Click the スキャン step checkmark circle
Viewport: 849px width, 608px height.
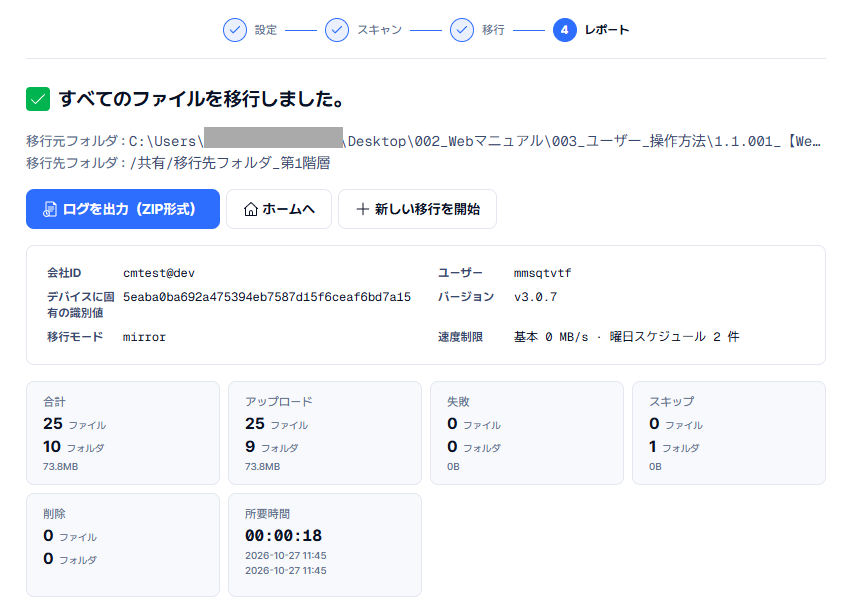coord(337,30)
